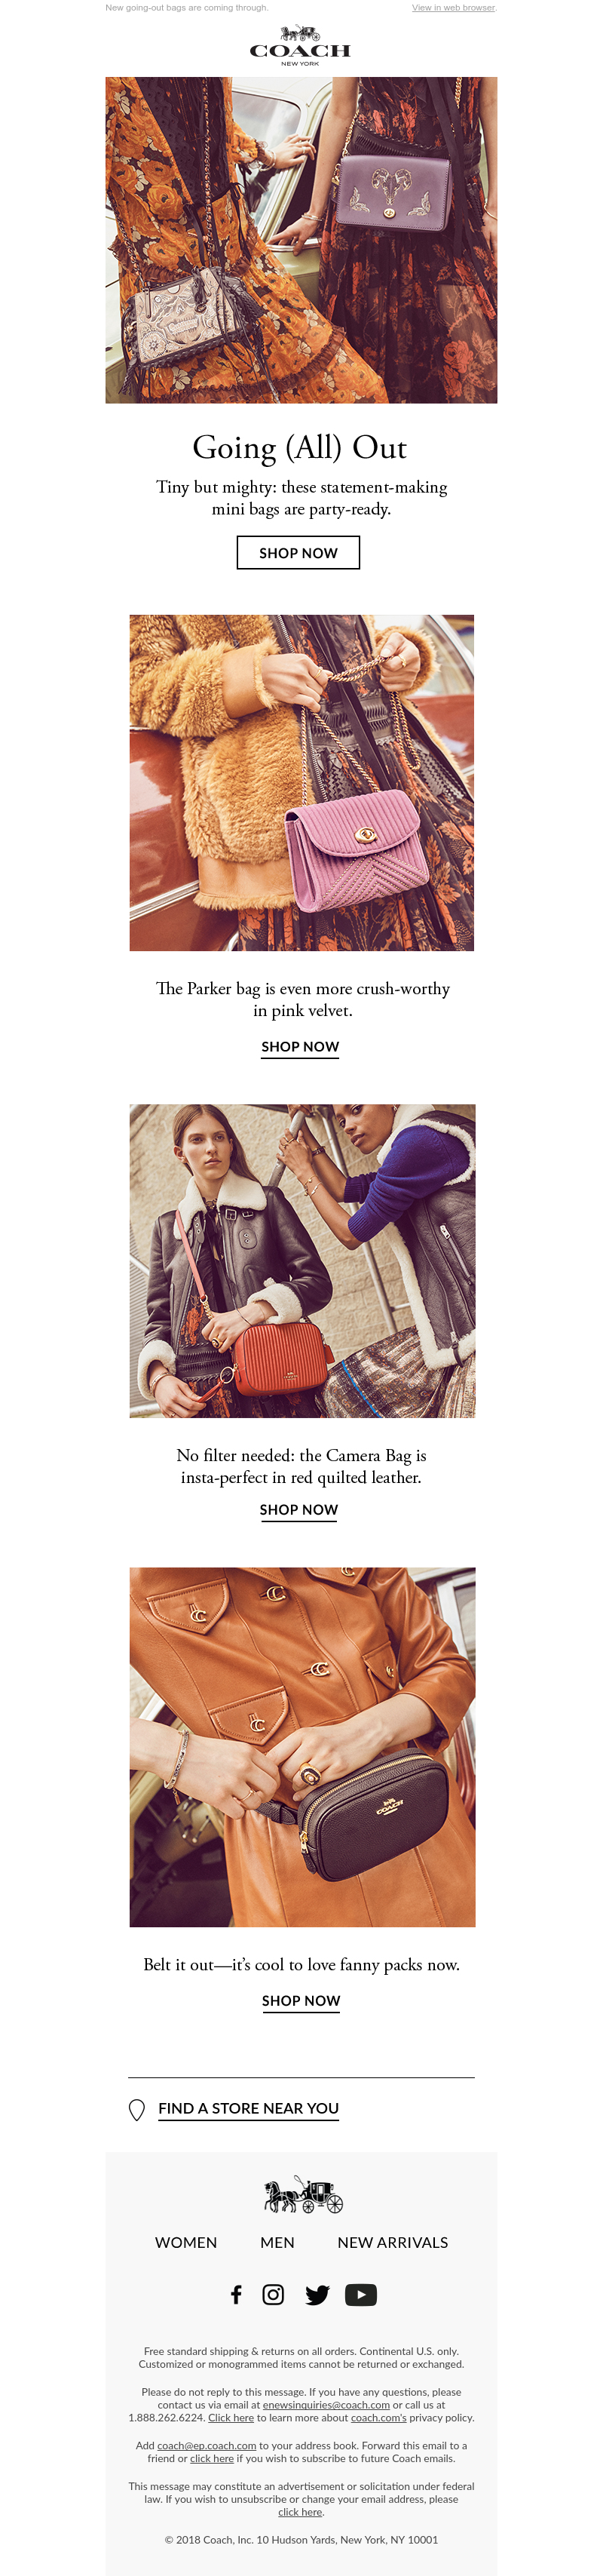Click SHOP NOW under the Parker bag text
The width and height of the screenshot is (603, 2576).
click(x=300, y=1047)
